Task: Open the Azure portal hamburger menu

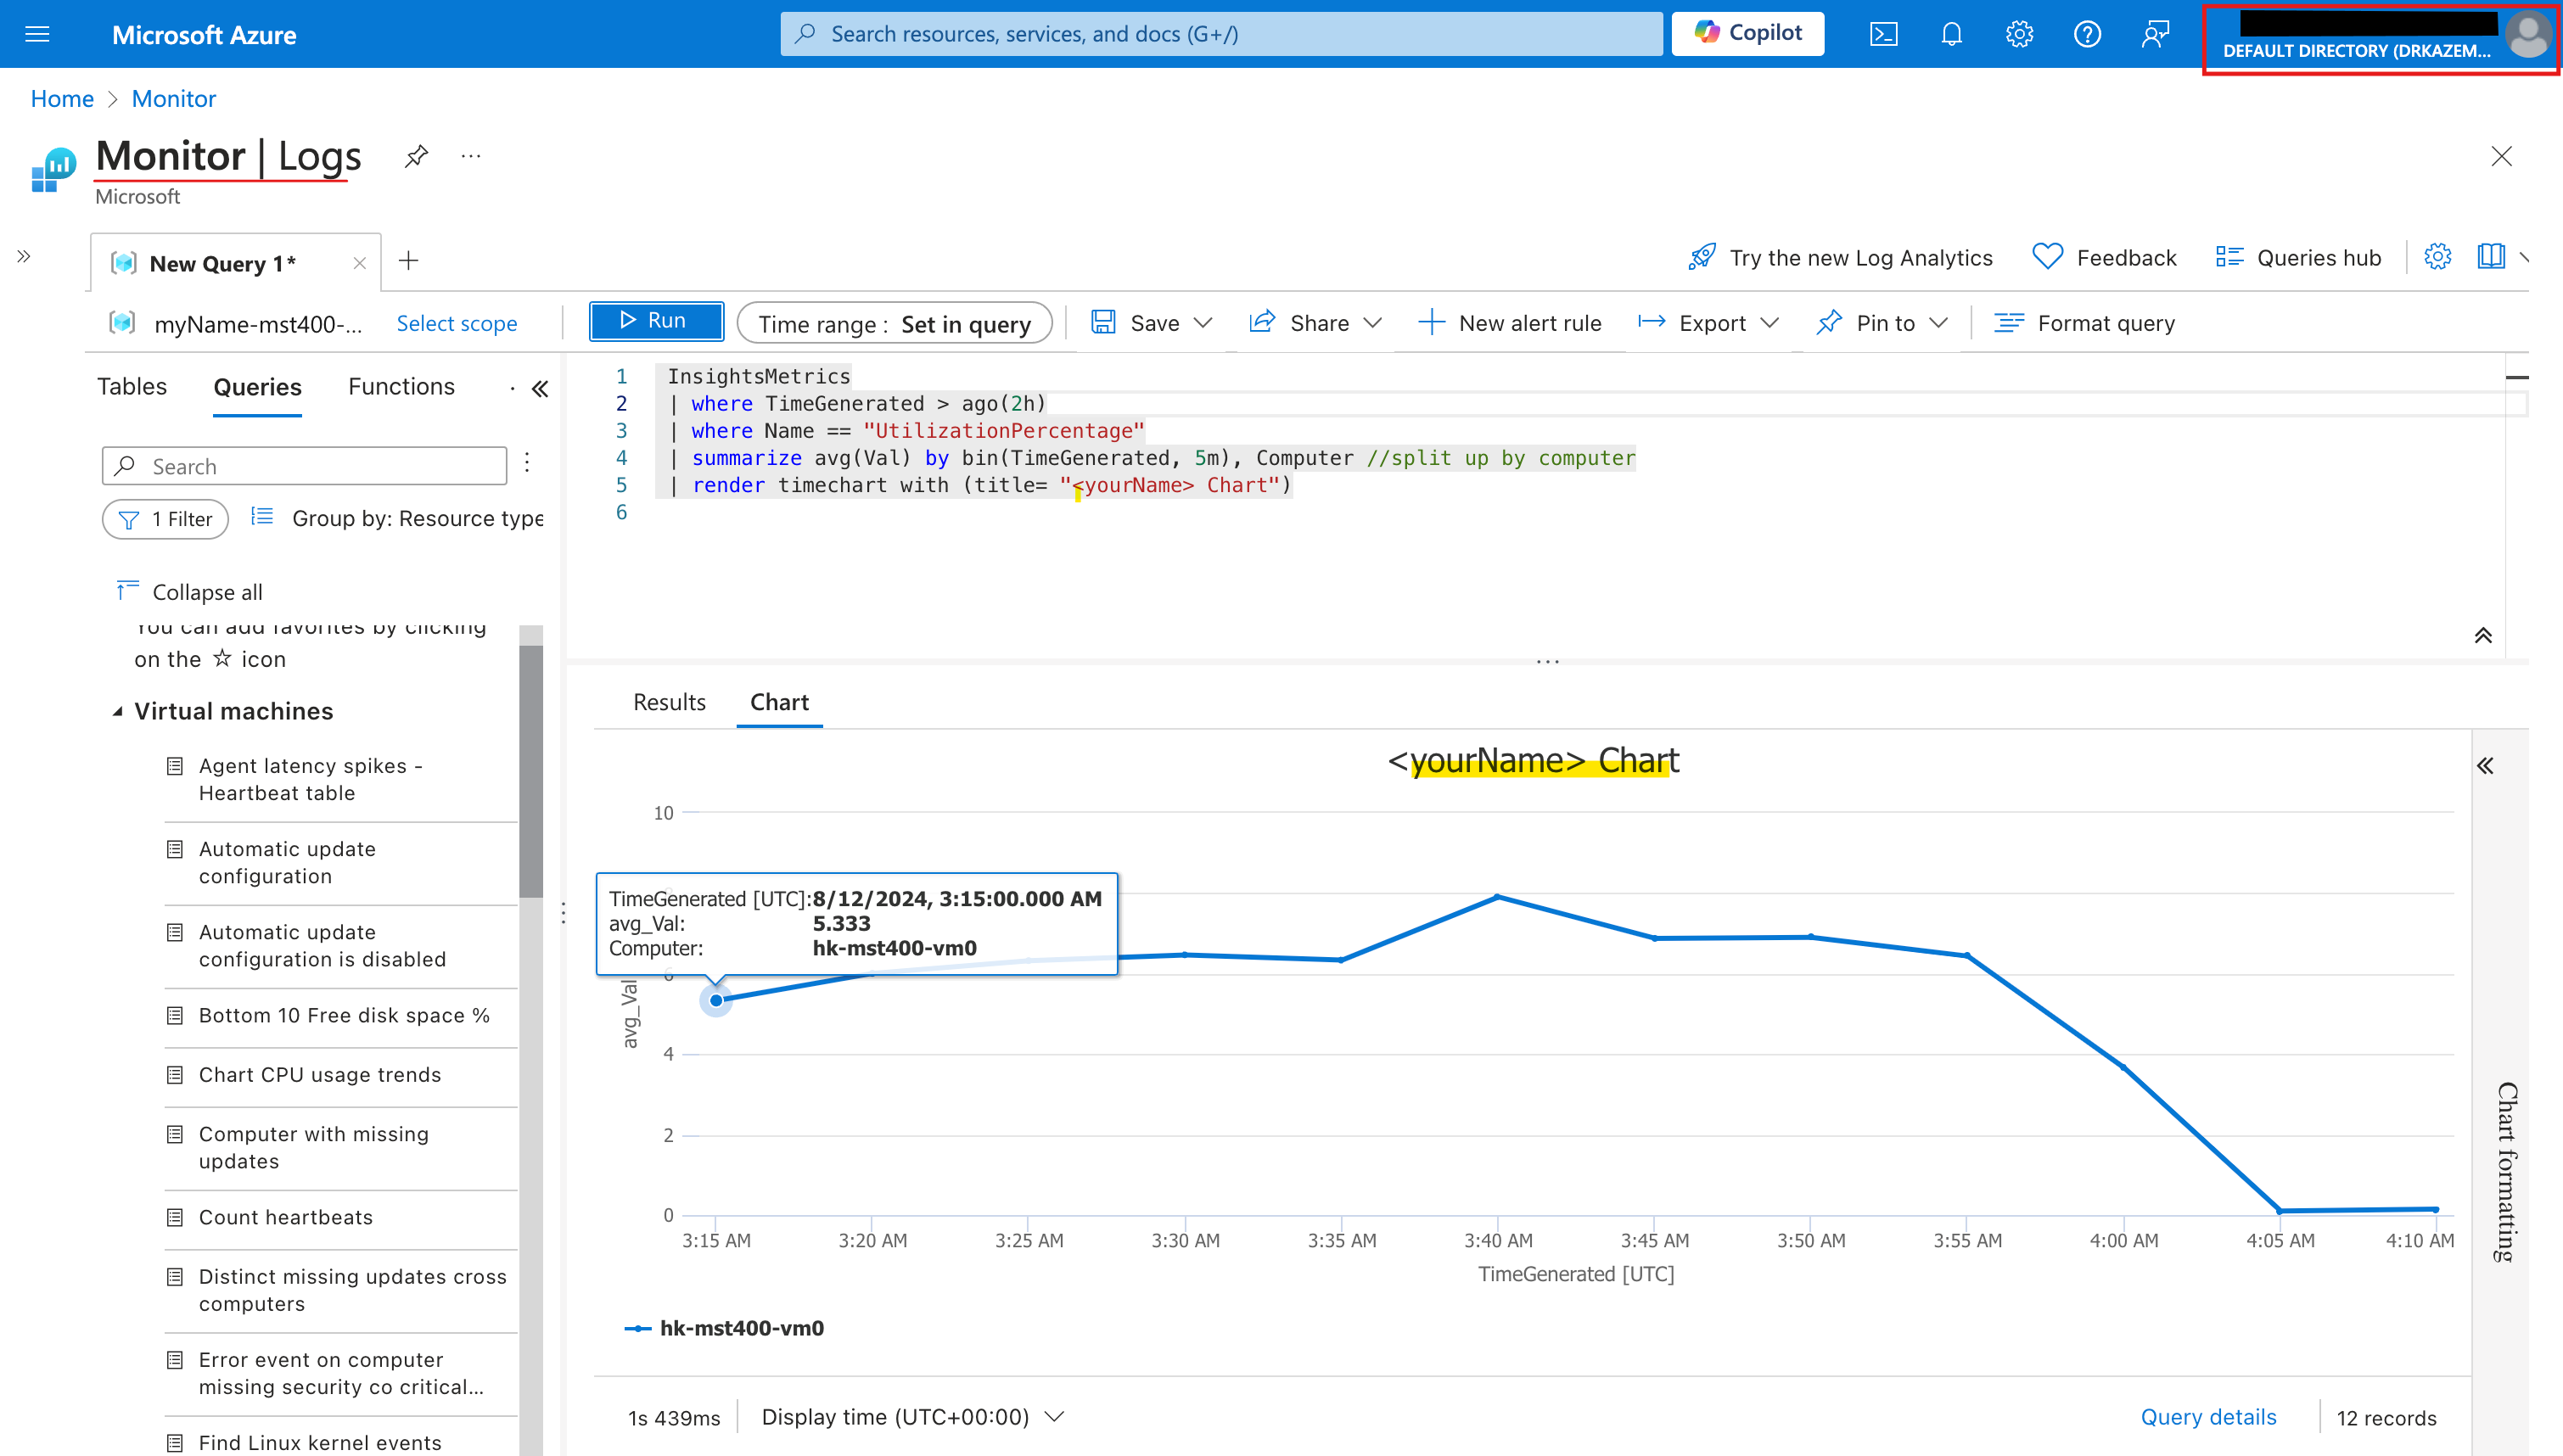Action: [37, 35]
